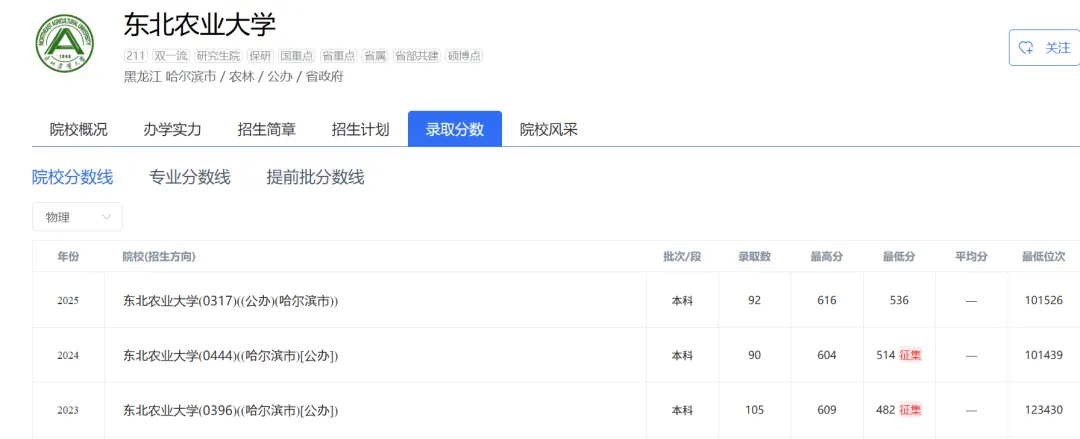Click the 省重点 tag

click(339, 56)
